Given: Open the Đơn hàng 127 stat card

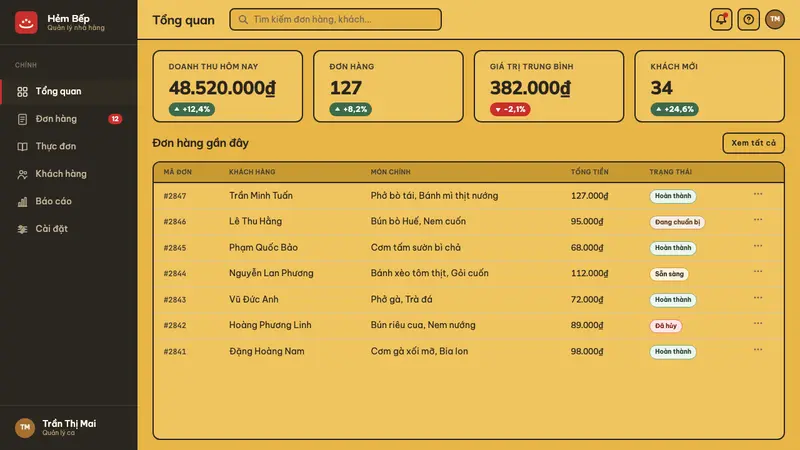Looking at the screenshot, I should 388,86.
